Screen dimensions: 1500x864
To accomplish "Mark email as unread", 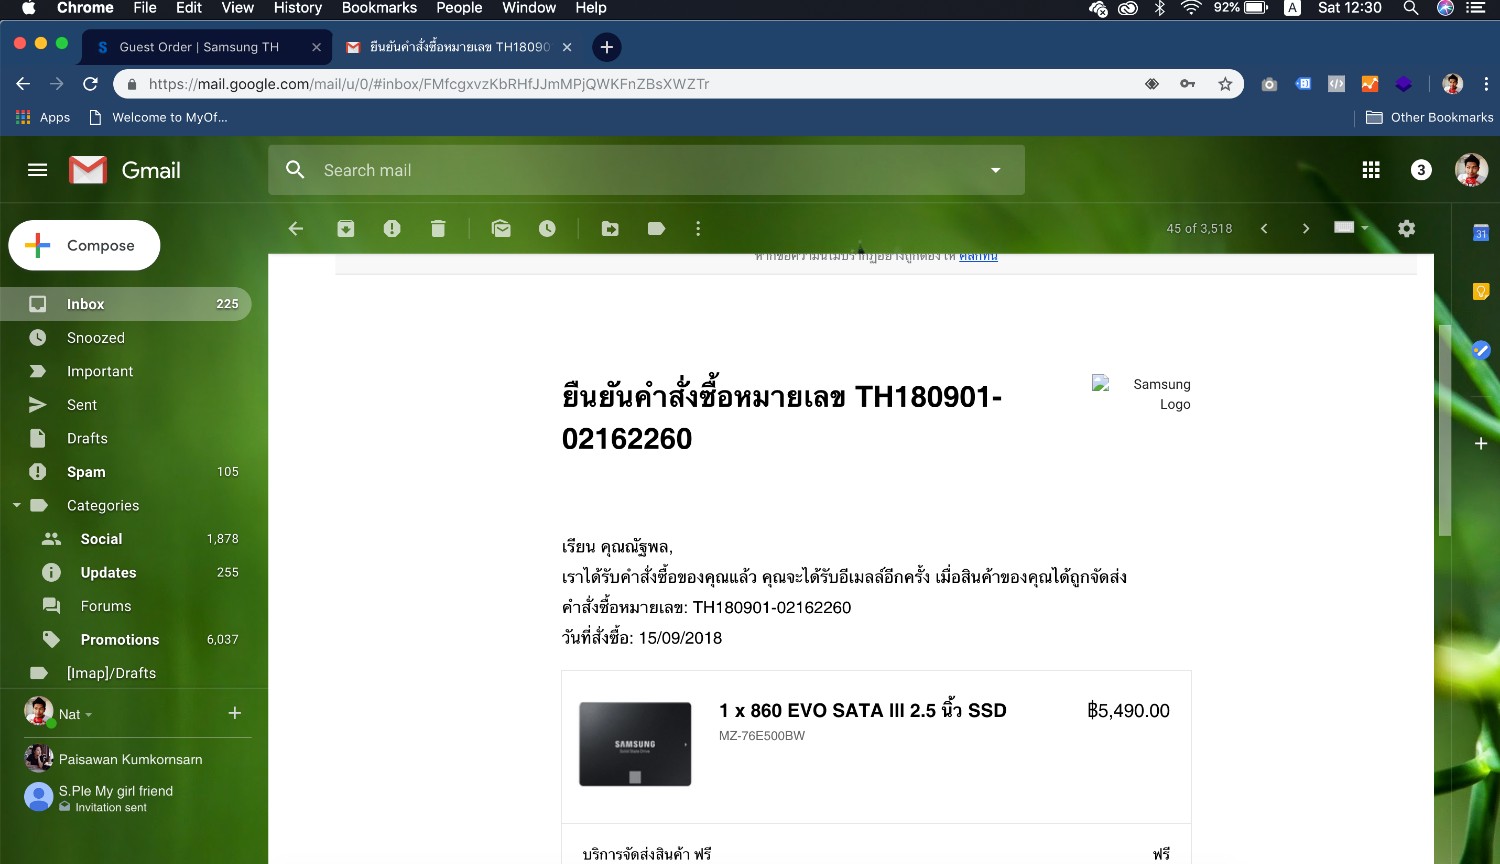I will point(501,229).
